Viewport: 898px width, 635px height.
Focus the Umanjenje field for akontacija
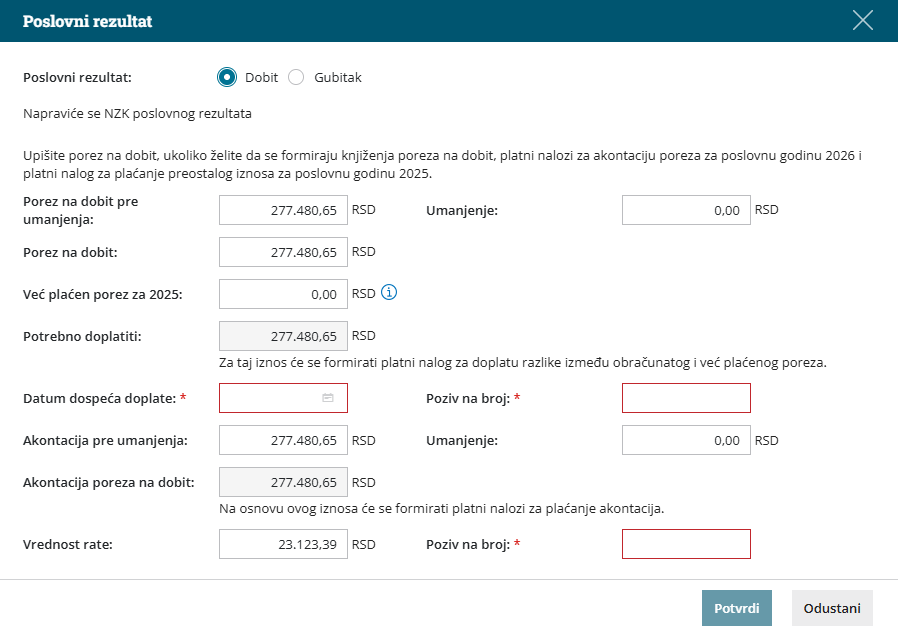click(x=685, y=440)
